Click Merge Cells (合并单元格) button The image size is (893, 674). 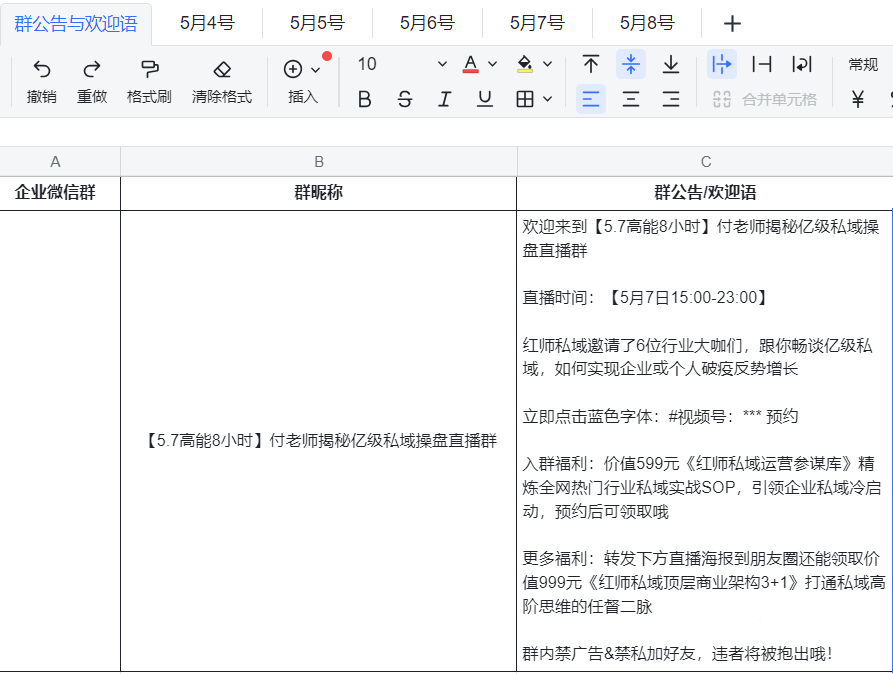pos(765,100)
